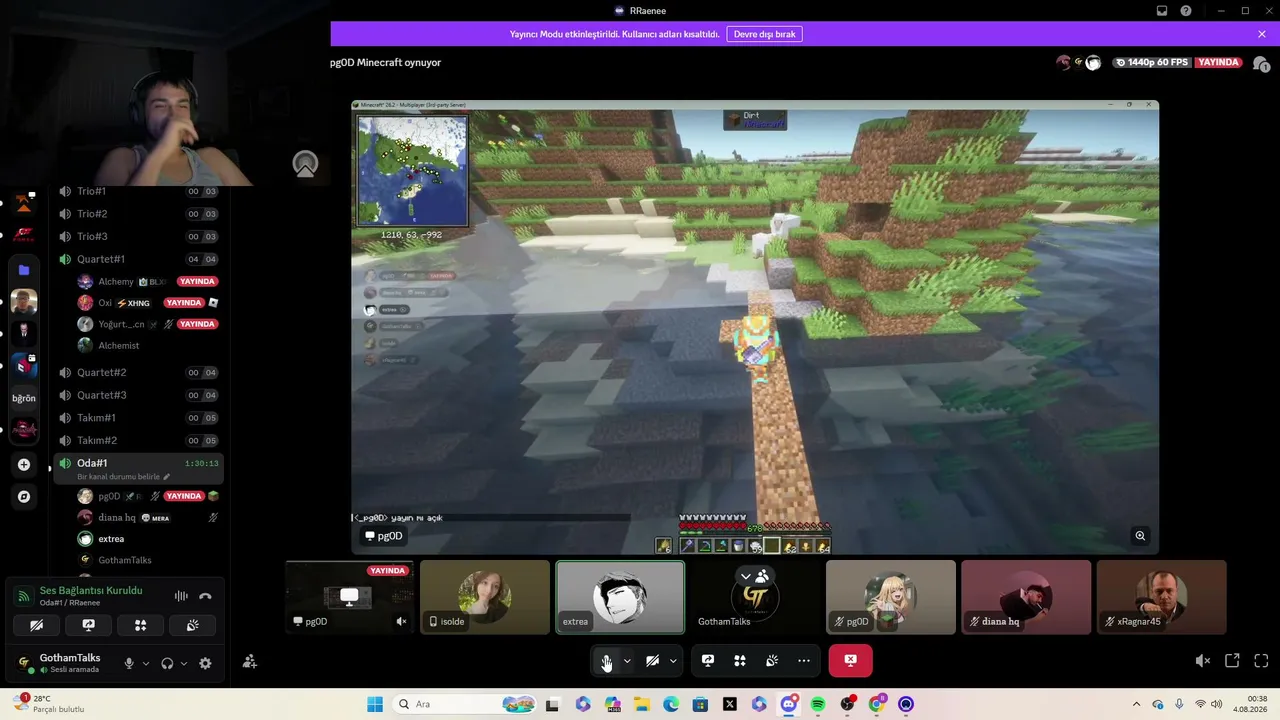Join the Trio#2 voice channel

(138, 214)
